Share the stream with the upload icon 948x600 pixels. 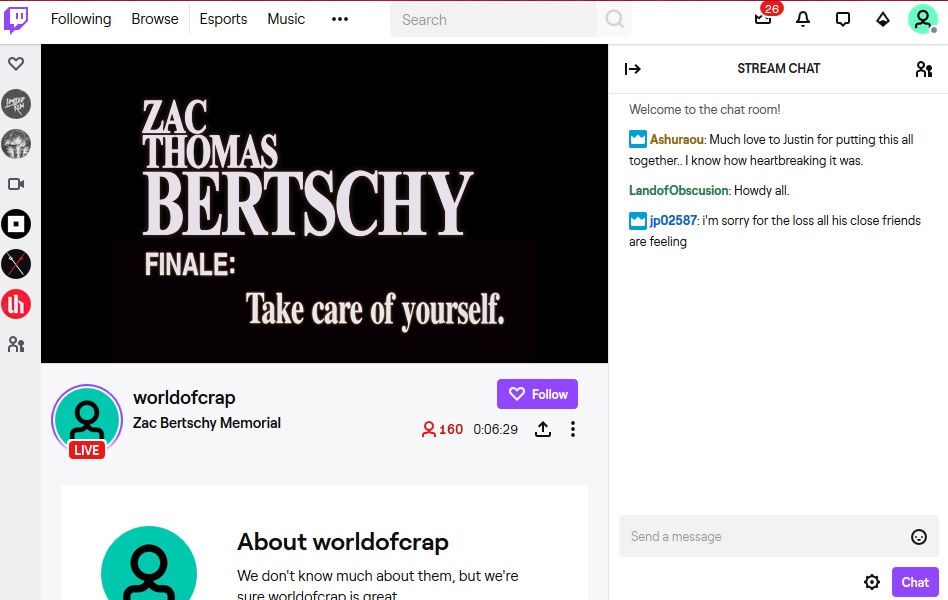pyautogui.click(x=543, y=429)
